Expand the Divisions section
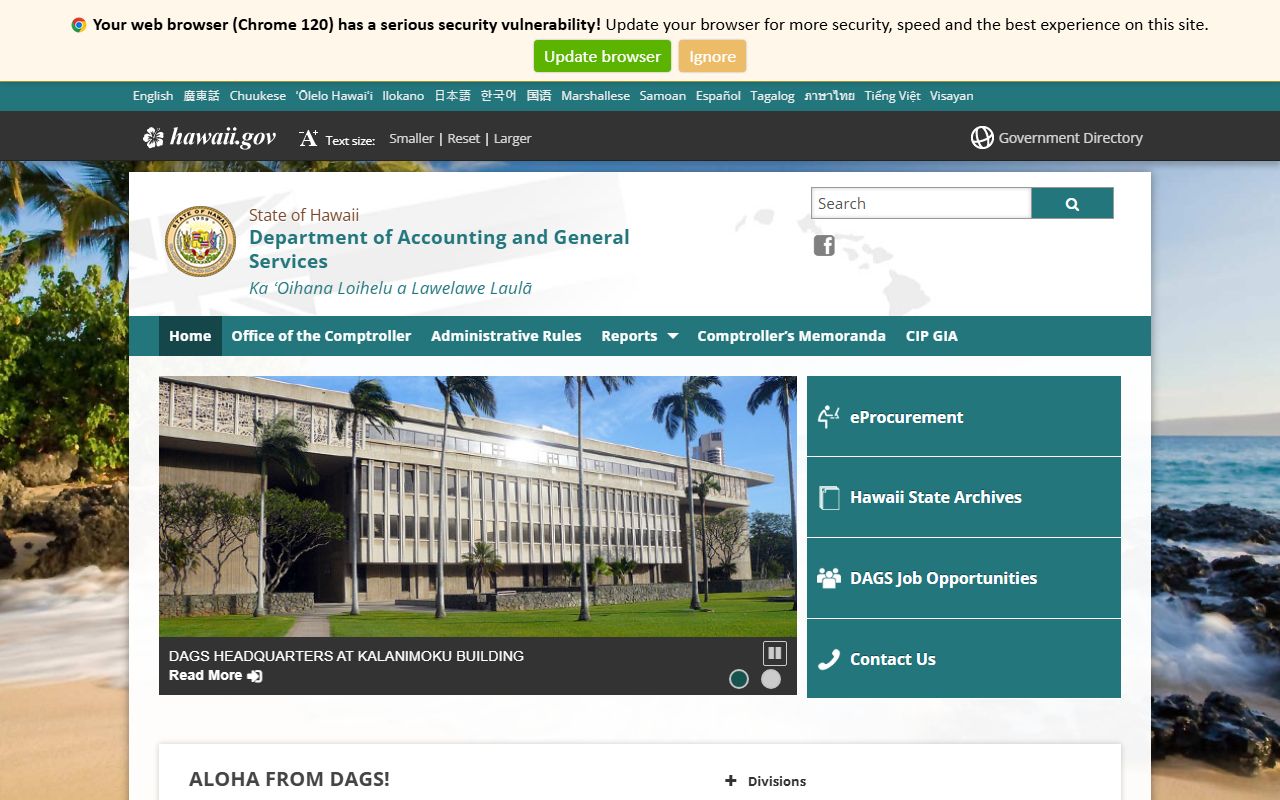The height and width of the screenshot is (800, 1280). [766, 781]
